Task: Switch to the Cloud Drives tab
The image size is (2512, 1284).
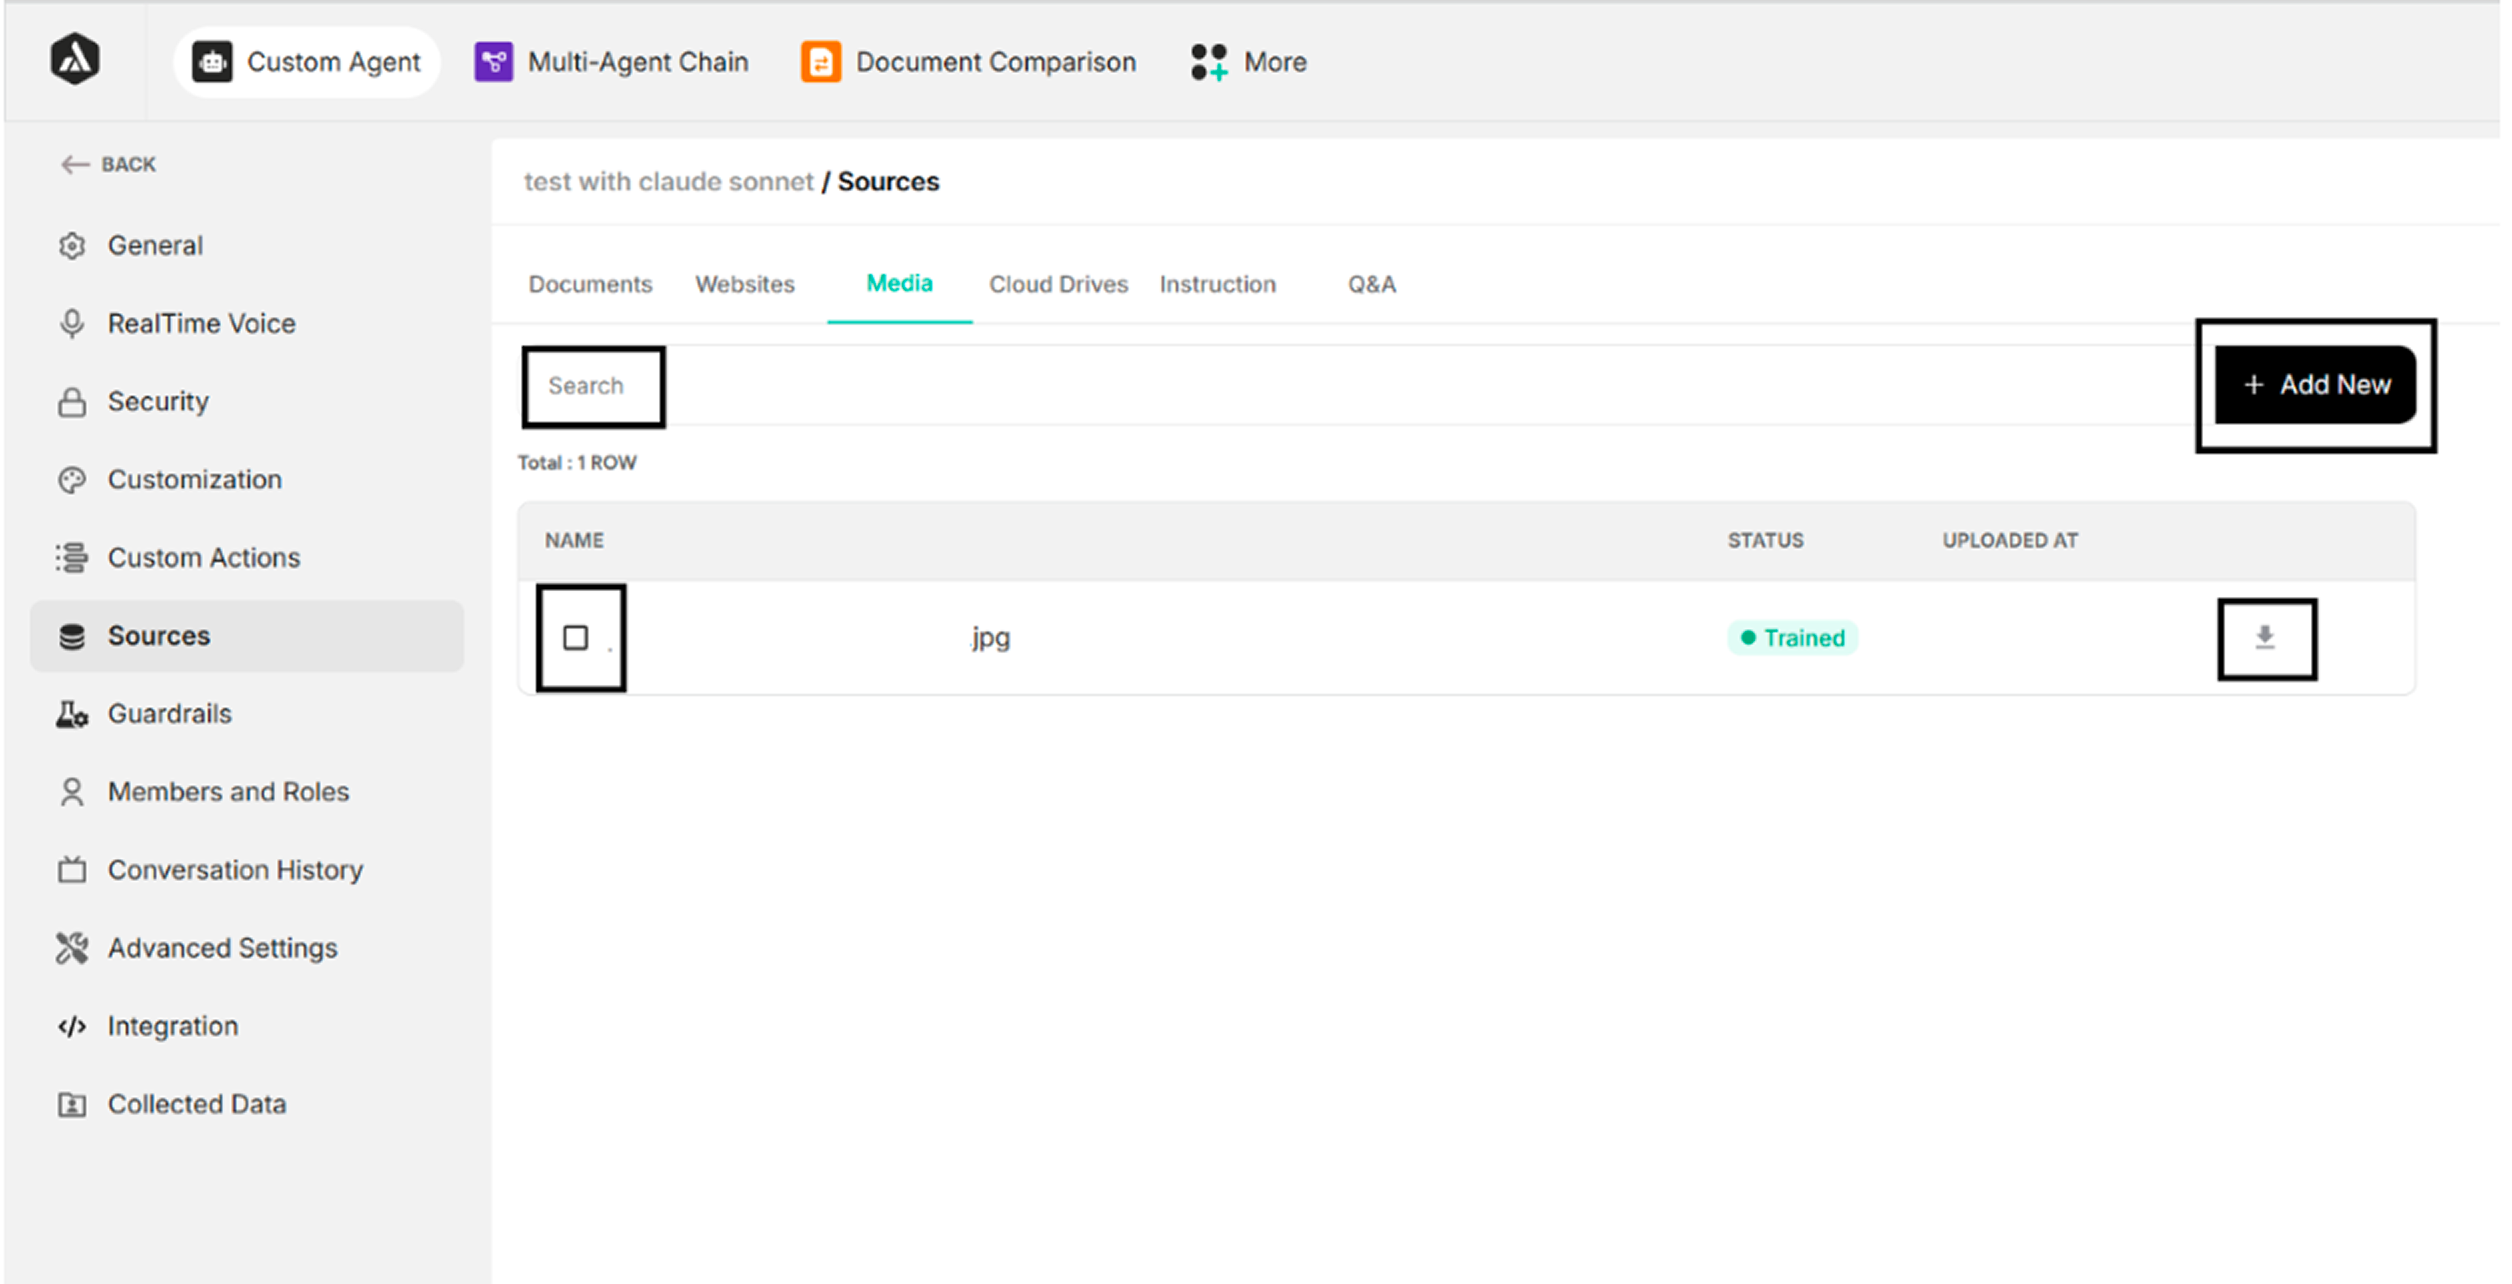Action: coord(1058,285)
